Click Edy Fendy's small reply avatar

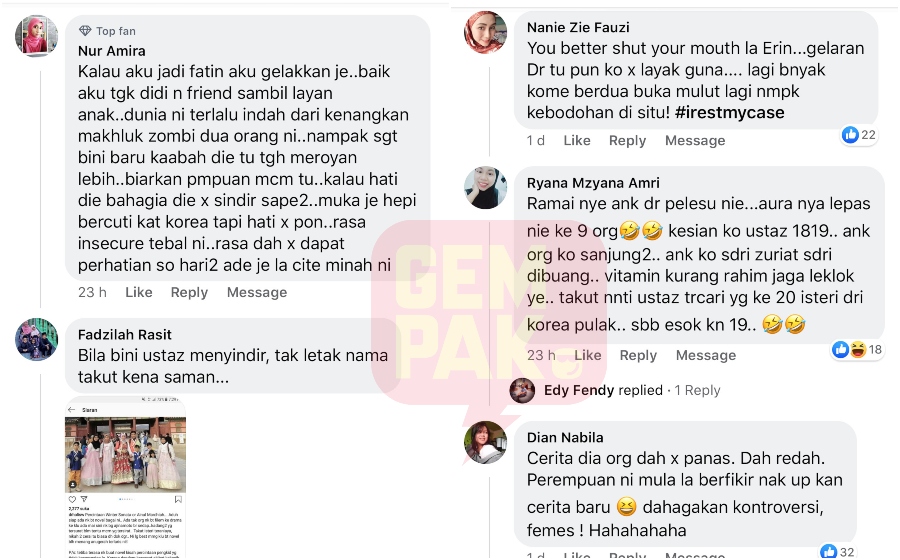[x=522, y=391]
